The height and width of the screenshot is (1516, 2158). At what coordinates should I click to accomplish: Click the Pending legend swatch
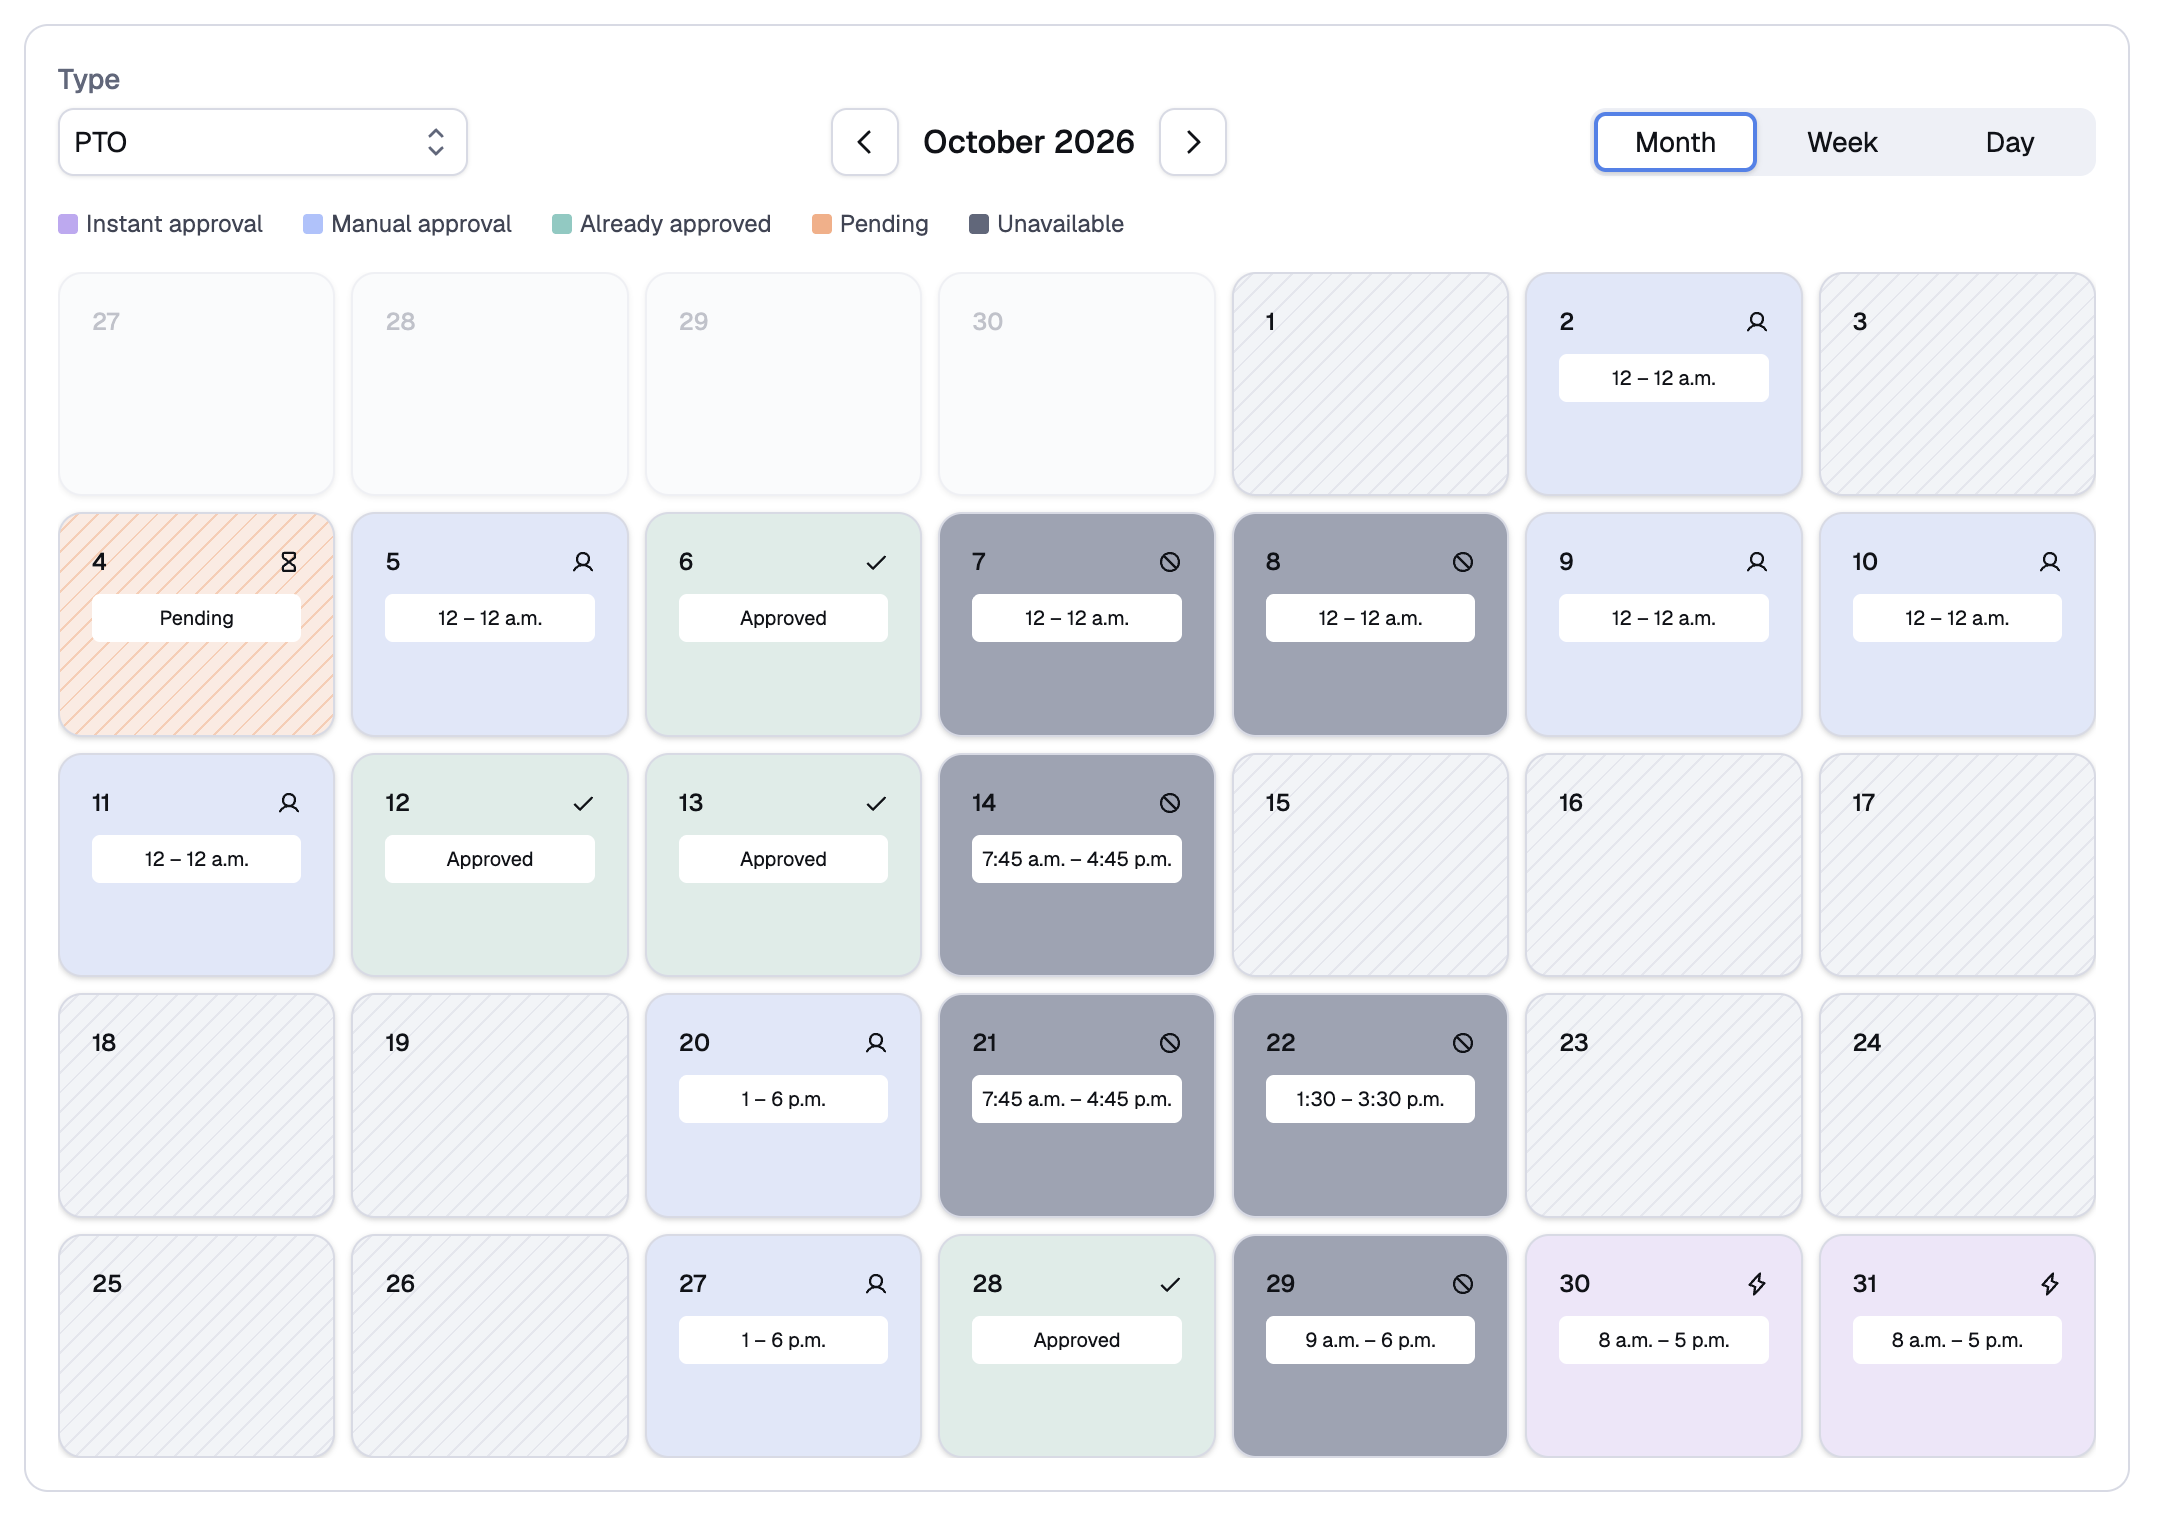(x=822, y=224)
